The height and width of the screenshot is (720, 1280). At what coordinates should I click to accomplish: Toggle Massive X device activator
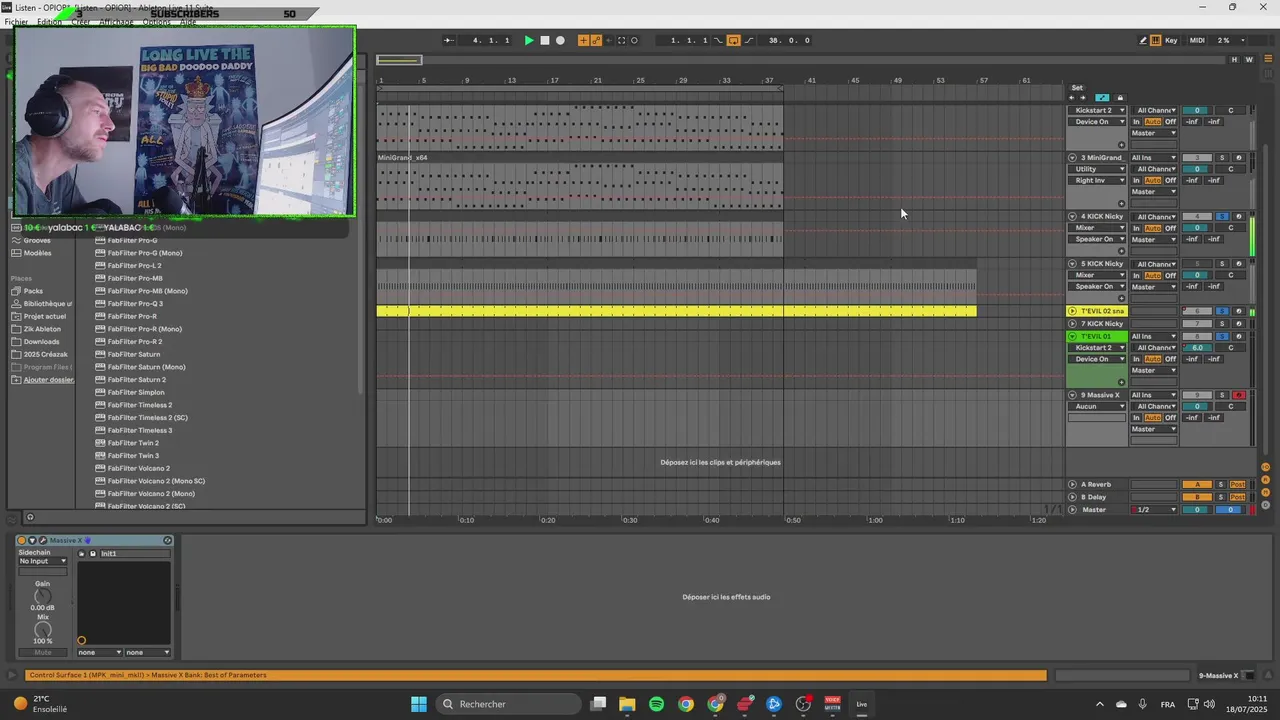click(22, 540)
